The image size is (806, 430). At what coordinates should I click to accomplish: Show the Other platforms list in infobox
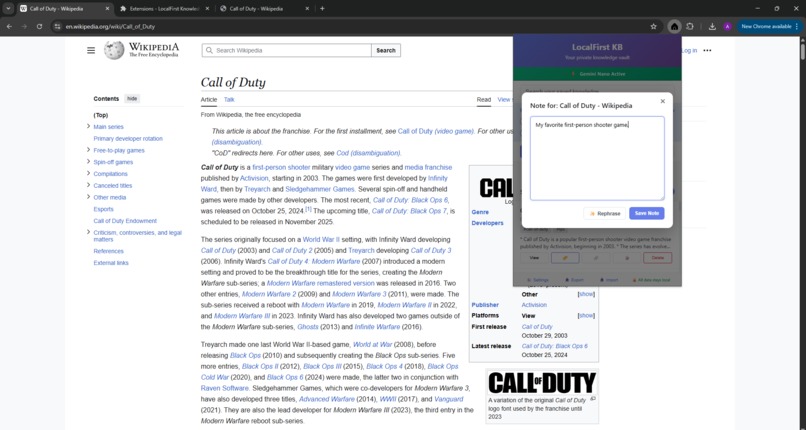[x=586, y=294]
